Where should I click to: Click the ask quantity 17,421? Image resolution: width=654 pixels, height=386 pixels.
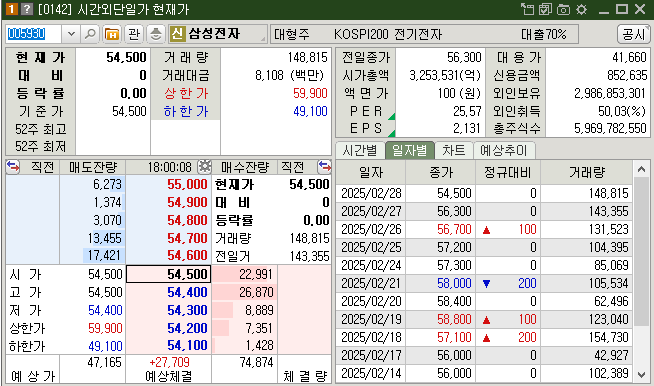(105, 255)
